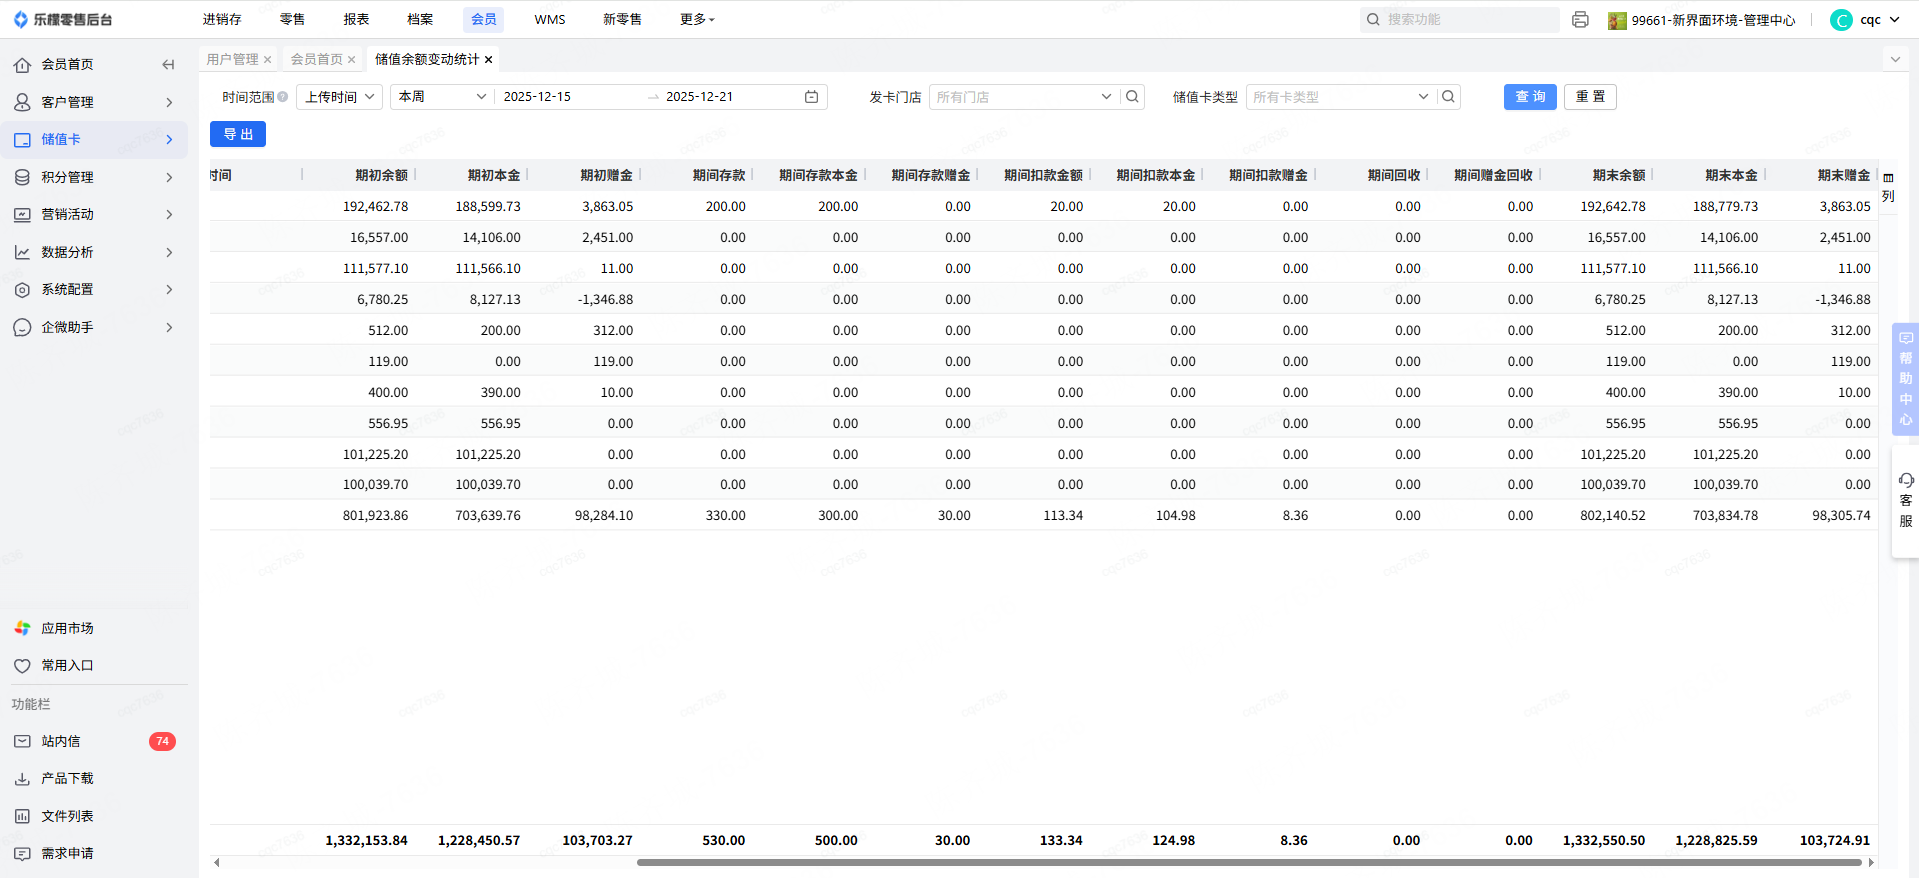Viewport: 1919px width, 878px height.
Task: Click the 重置 reset button
Action: [1590, 97]
